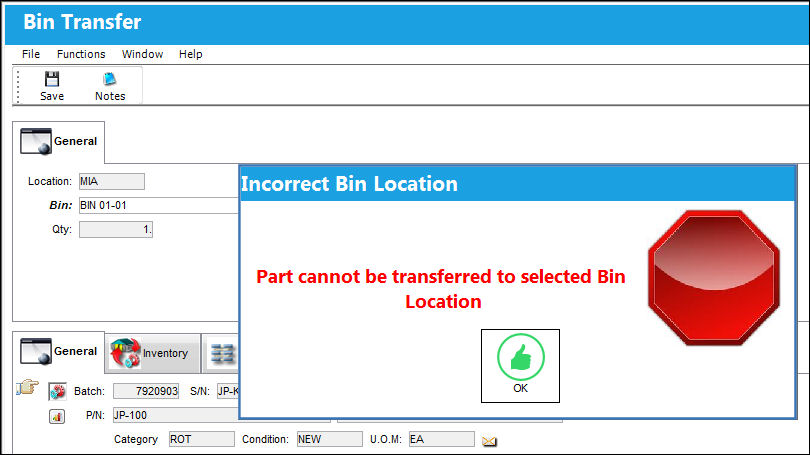
Task: Click the Save toolbar icon
Action: point(52,86)
